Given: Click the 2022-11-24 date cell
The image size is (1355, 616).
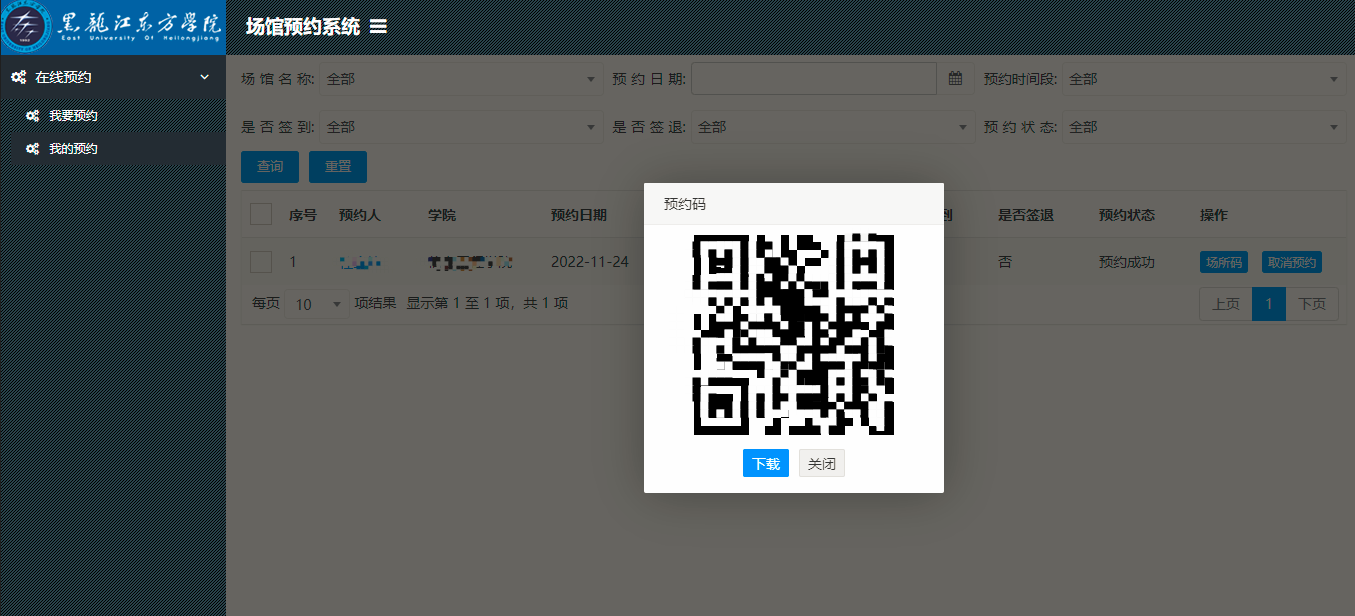Looking at the screenshot, I should tap(590, 262).
